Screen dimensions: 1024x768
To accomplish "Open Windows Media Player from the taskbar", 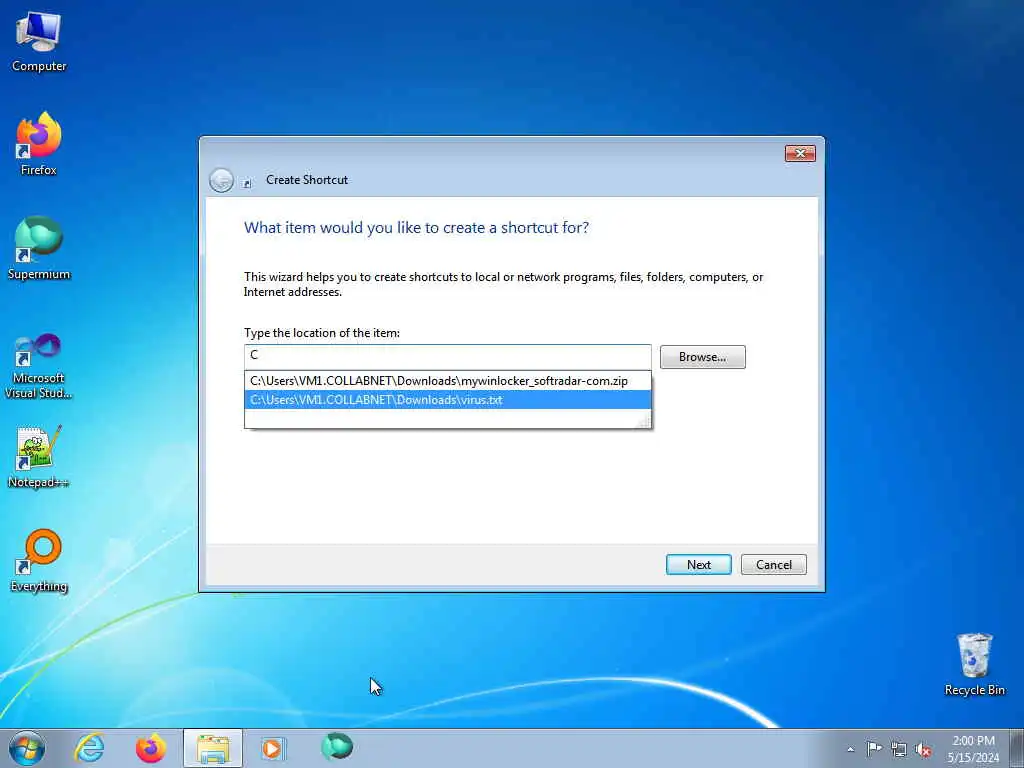I will 273,748.
